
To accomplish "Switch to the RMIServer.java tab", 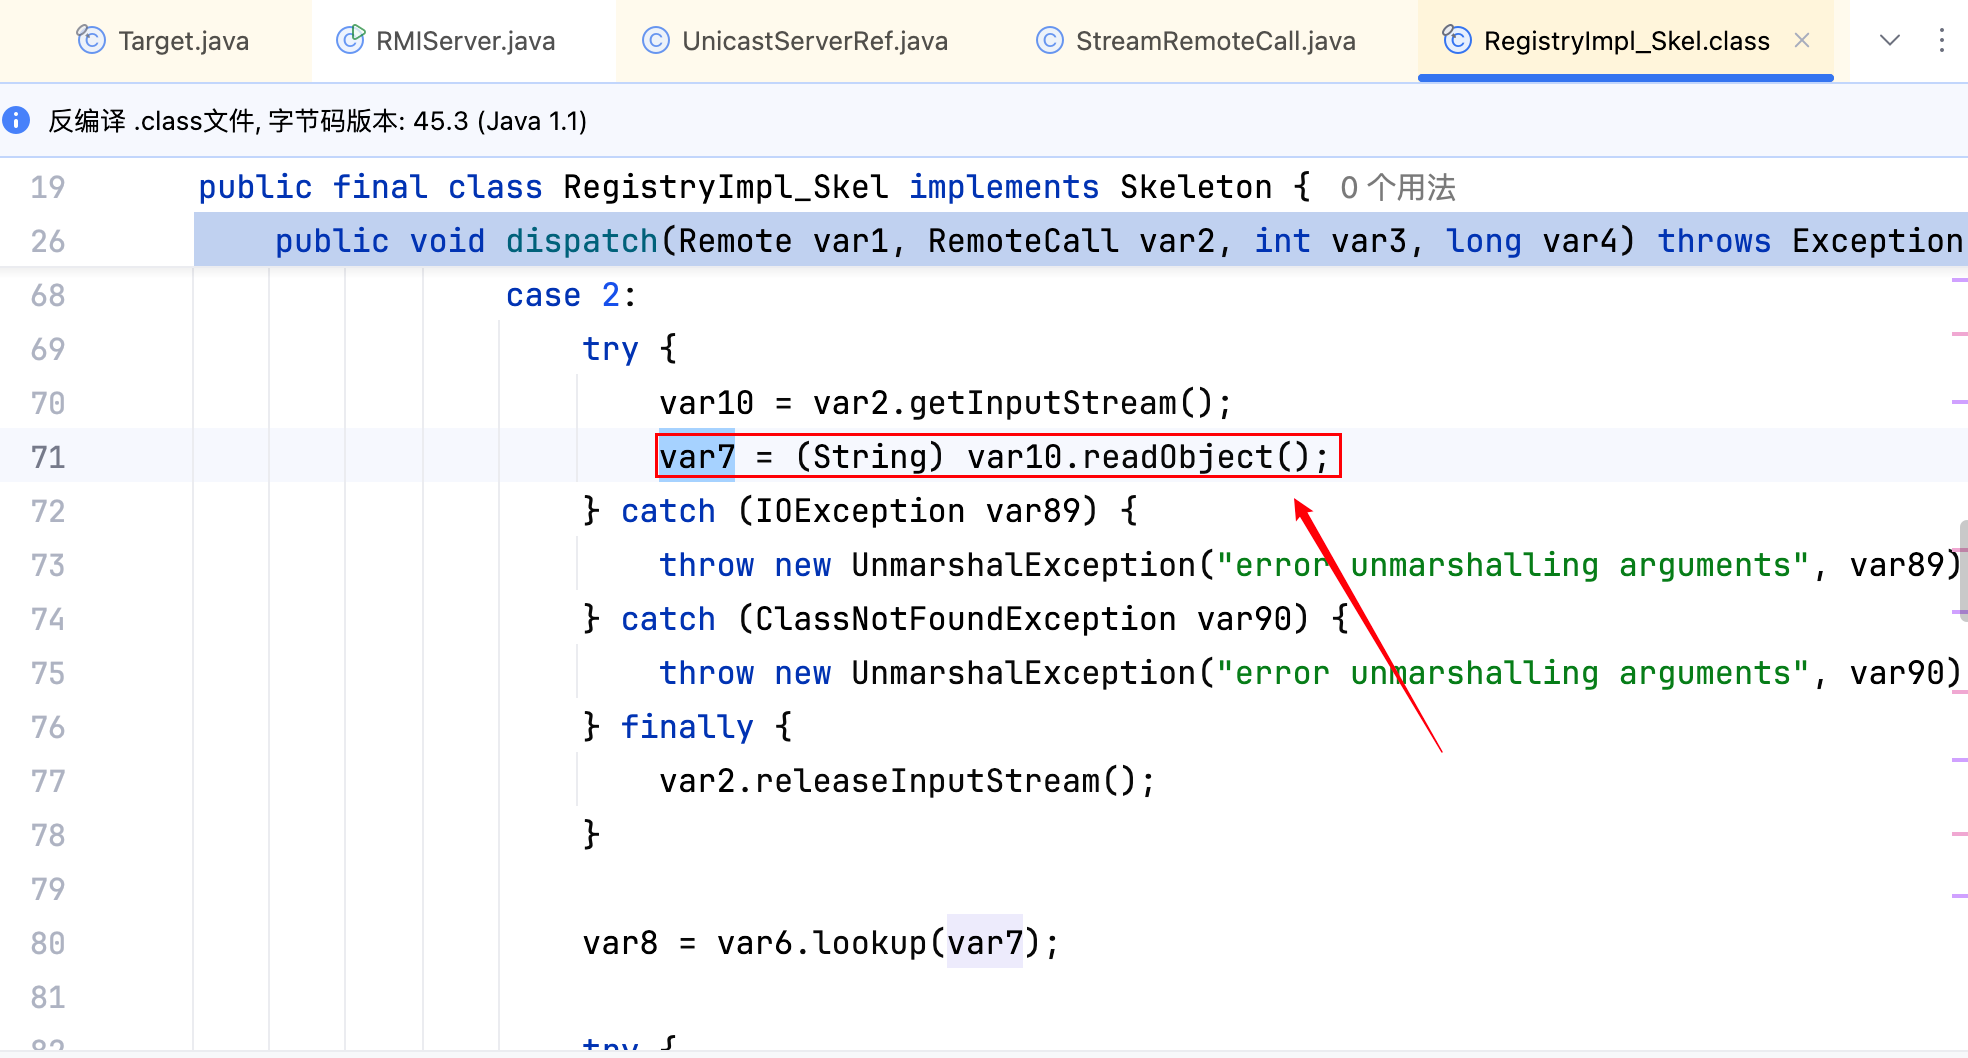I will pyautogui.click(x=465, y=41).
